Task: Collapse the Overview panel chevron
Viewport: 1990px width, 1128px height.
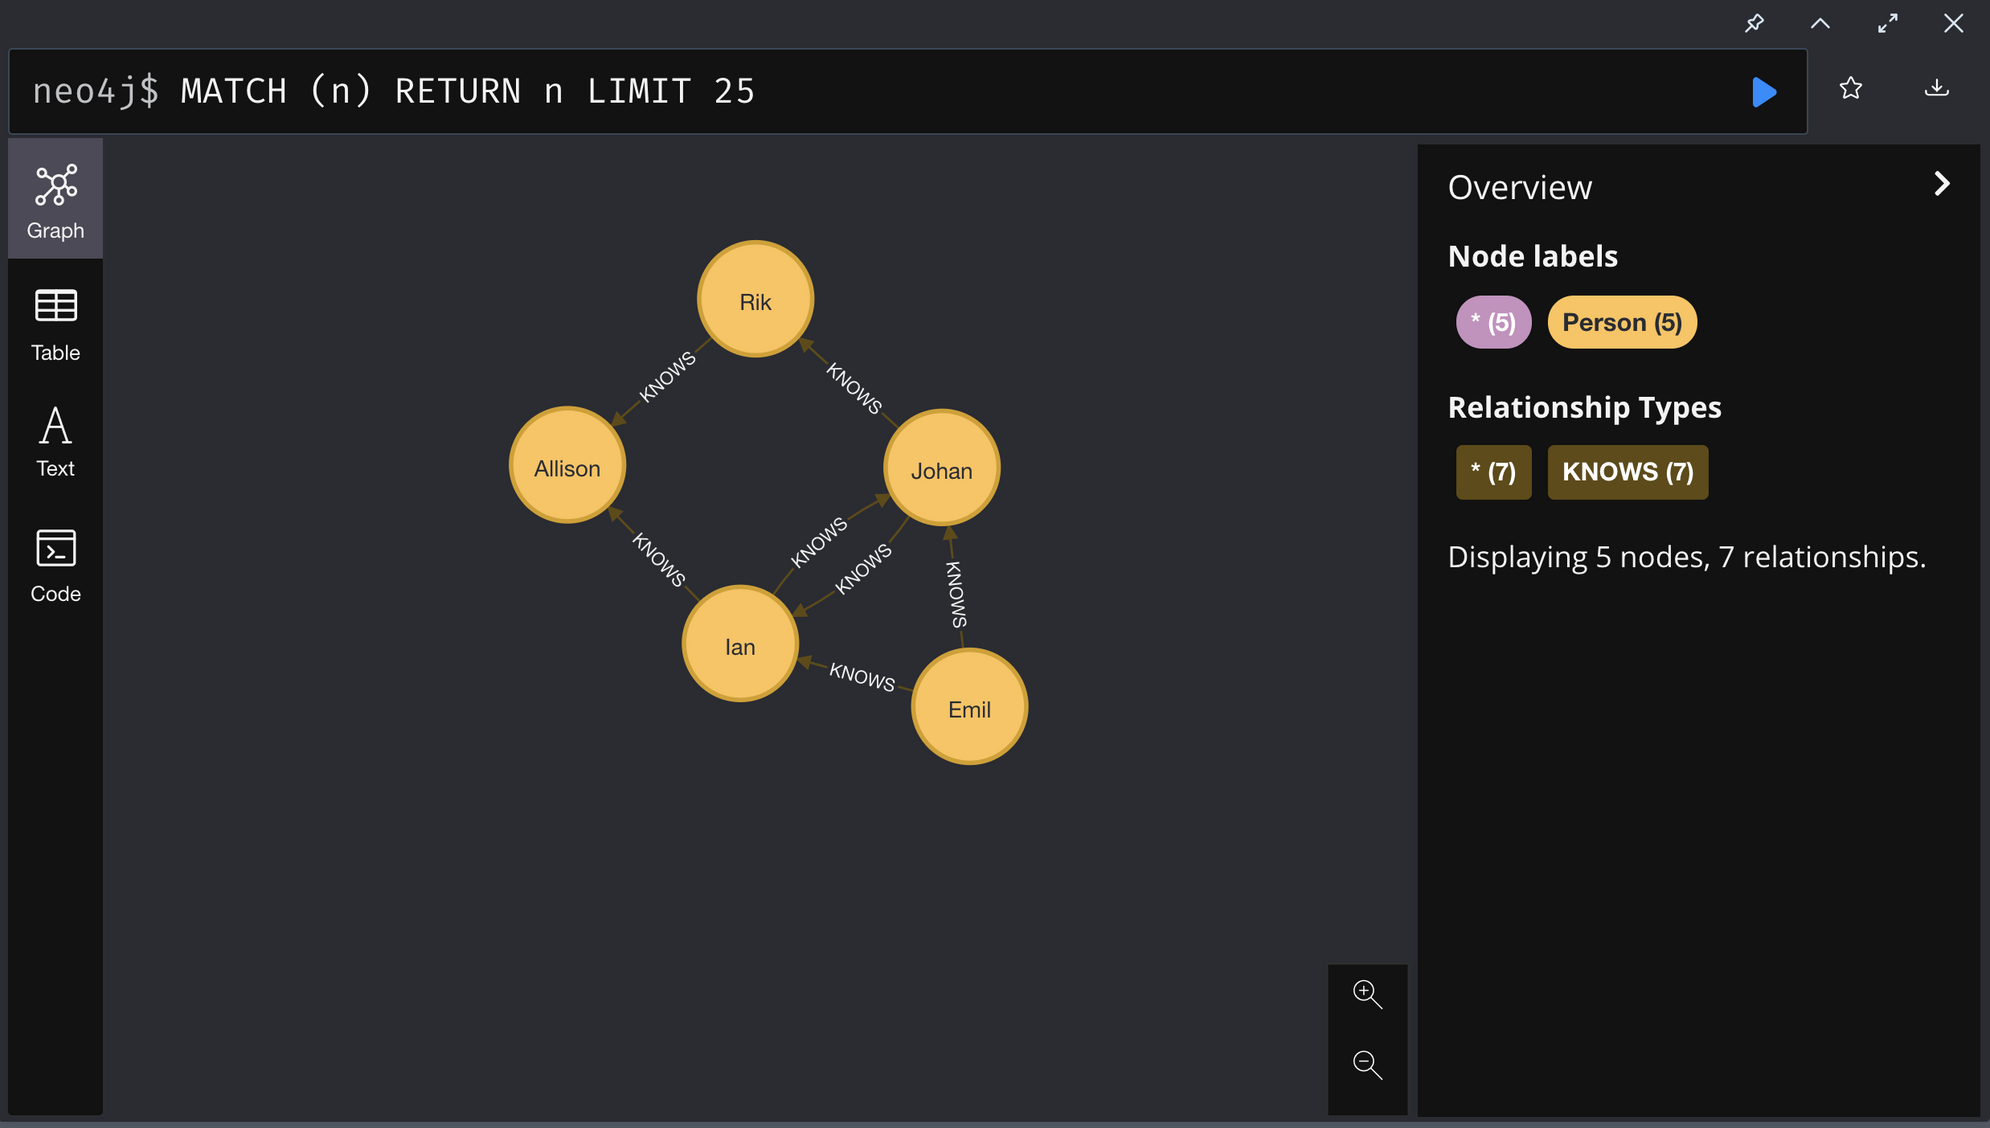Action: click(1941, 184)
